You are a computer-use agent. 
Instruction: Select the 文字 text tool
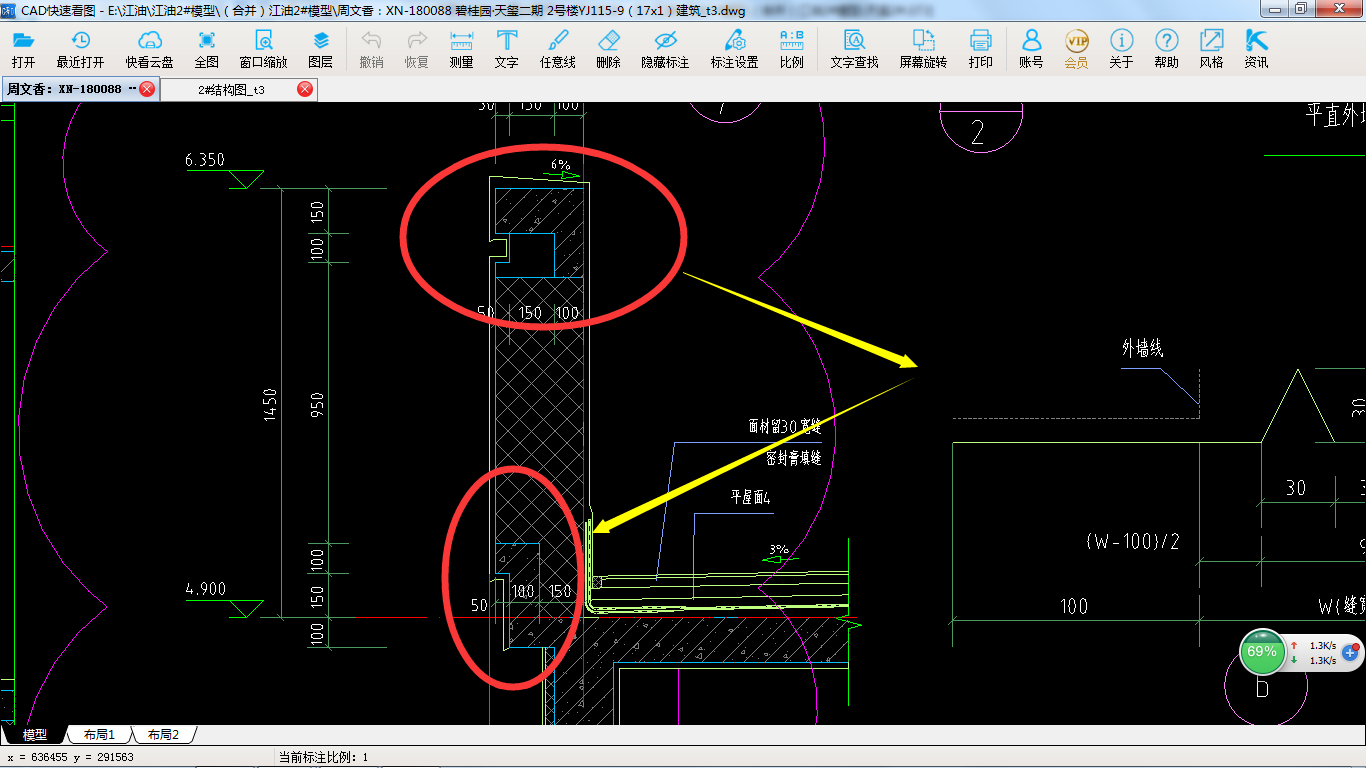tap(507, 49)
